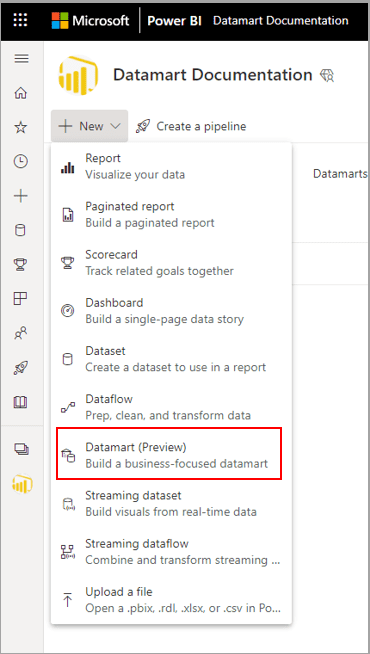Choose Report from the New menu
This screenshot has height=654, width=370.
pos(171,166)
